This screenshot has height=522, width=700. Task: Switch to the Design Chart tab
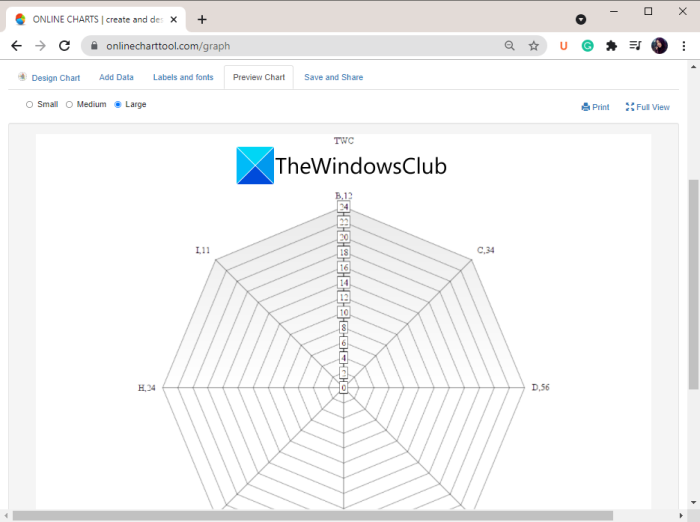[55, 78]
